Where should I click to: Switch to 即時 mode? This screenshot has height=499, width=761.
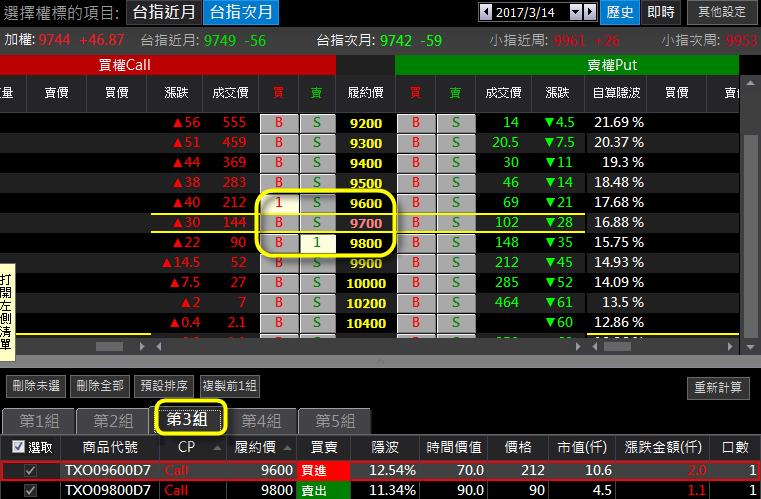661,12
